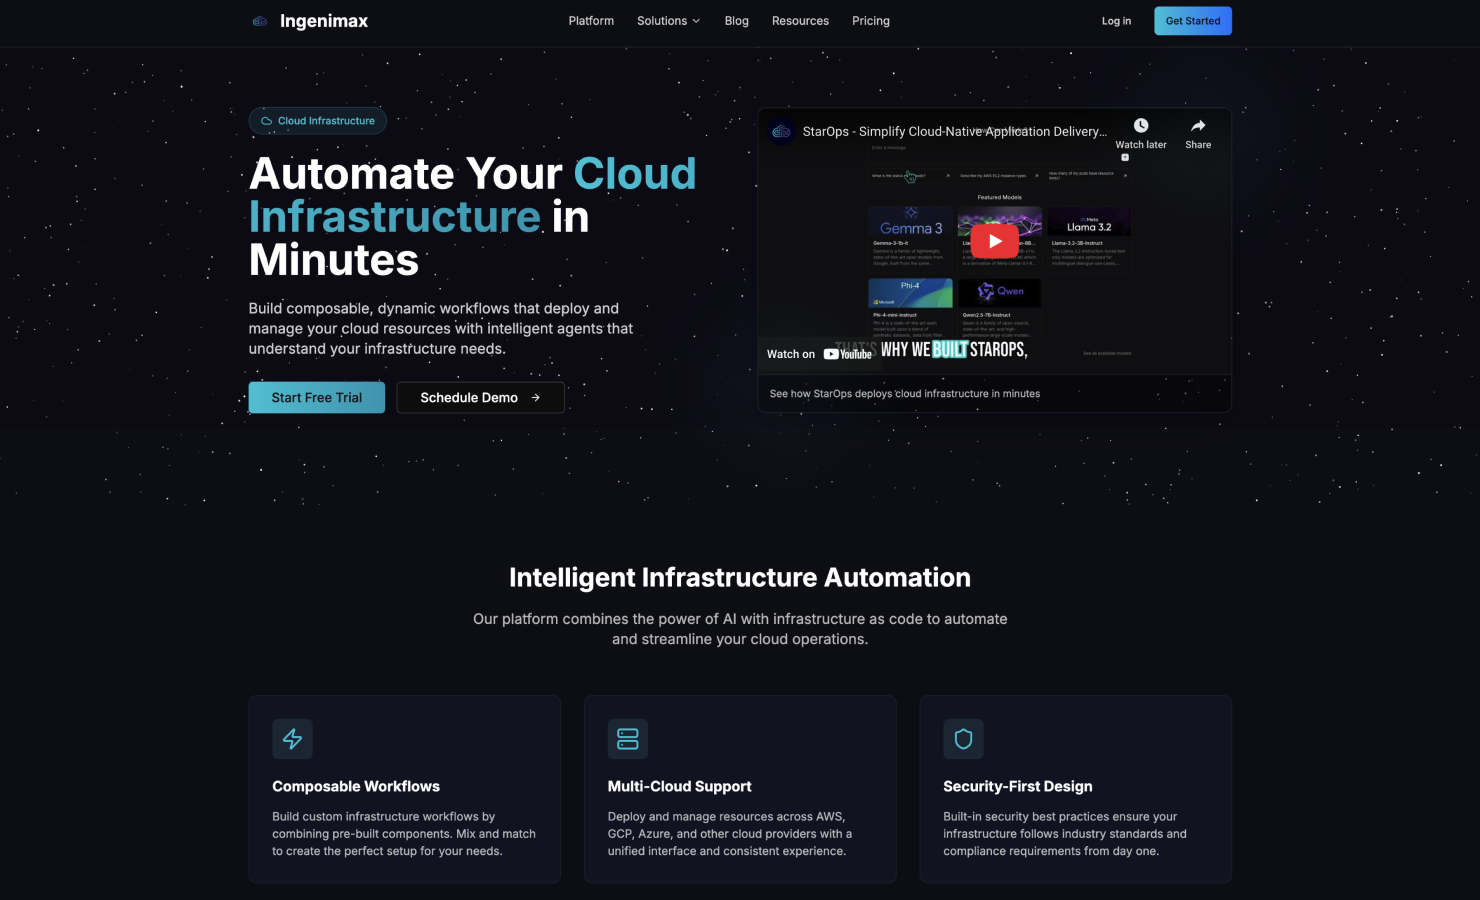Image resolution: width=1480 pixels, height=900 pixels.
Task: Click the lightning bolt Composable Workflows icon
Action: pos(292,739)
